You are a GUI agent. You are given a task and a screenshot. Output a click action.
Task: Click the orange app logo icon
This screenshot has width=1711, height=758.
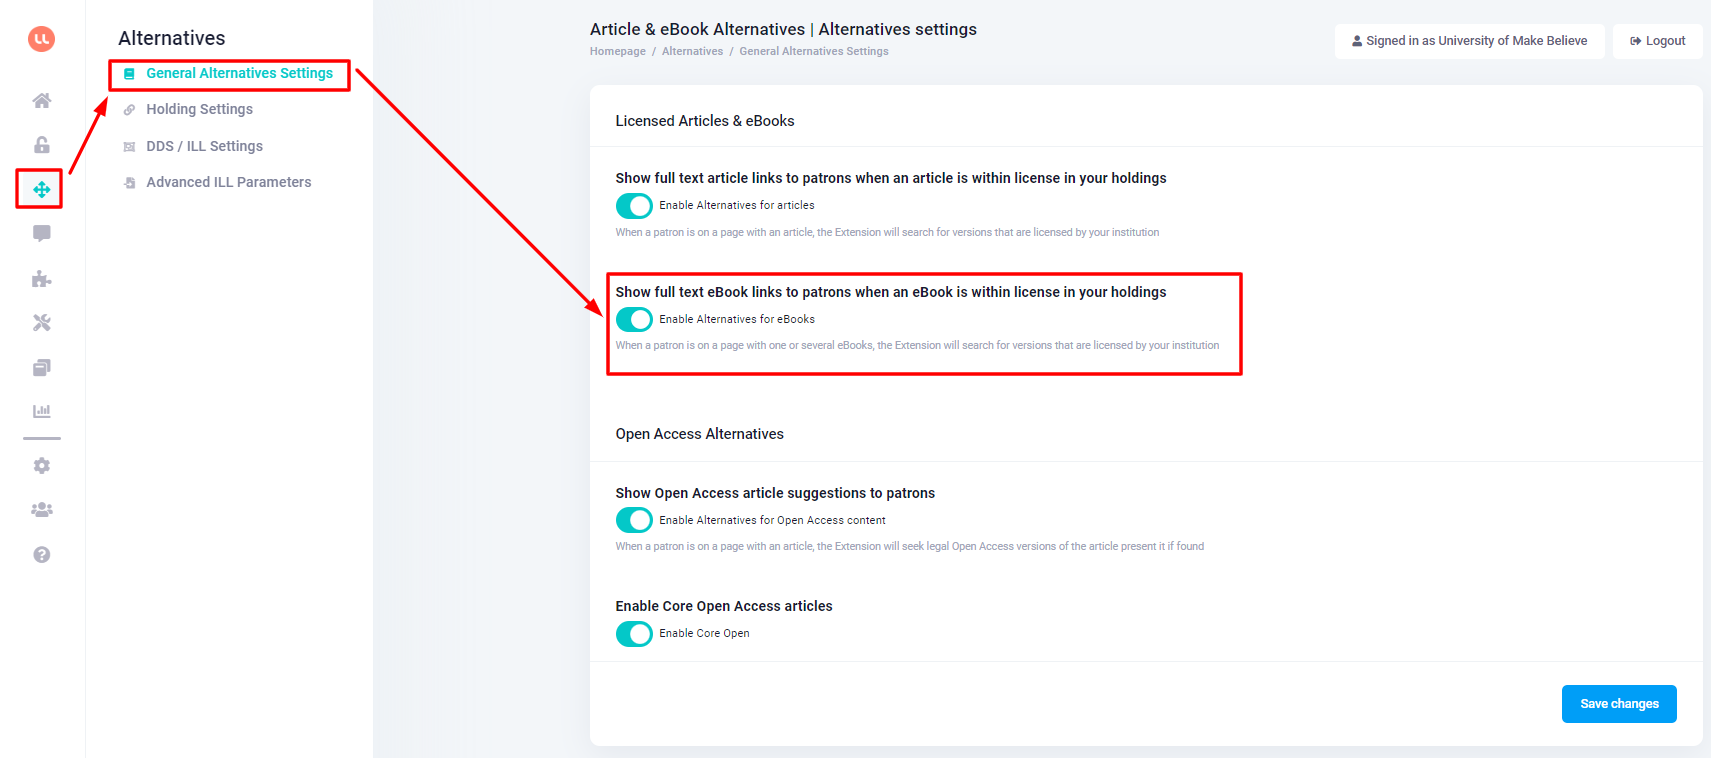41,39
